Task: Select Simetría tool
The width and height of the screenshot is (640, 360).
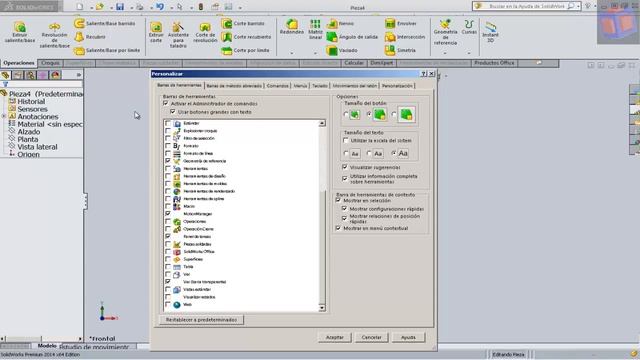Action: (x=400, y=50)
